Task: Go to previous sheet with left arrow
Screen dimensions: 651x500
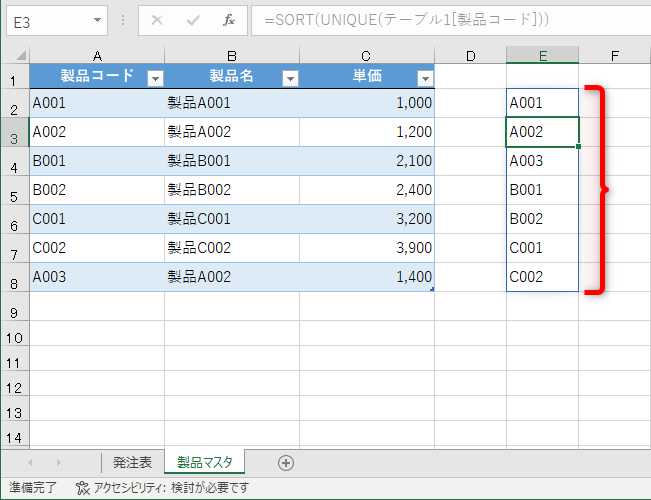Action: pyautogui.click(x=30, y=462)
